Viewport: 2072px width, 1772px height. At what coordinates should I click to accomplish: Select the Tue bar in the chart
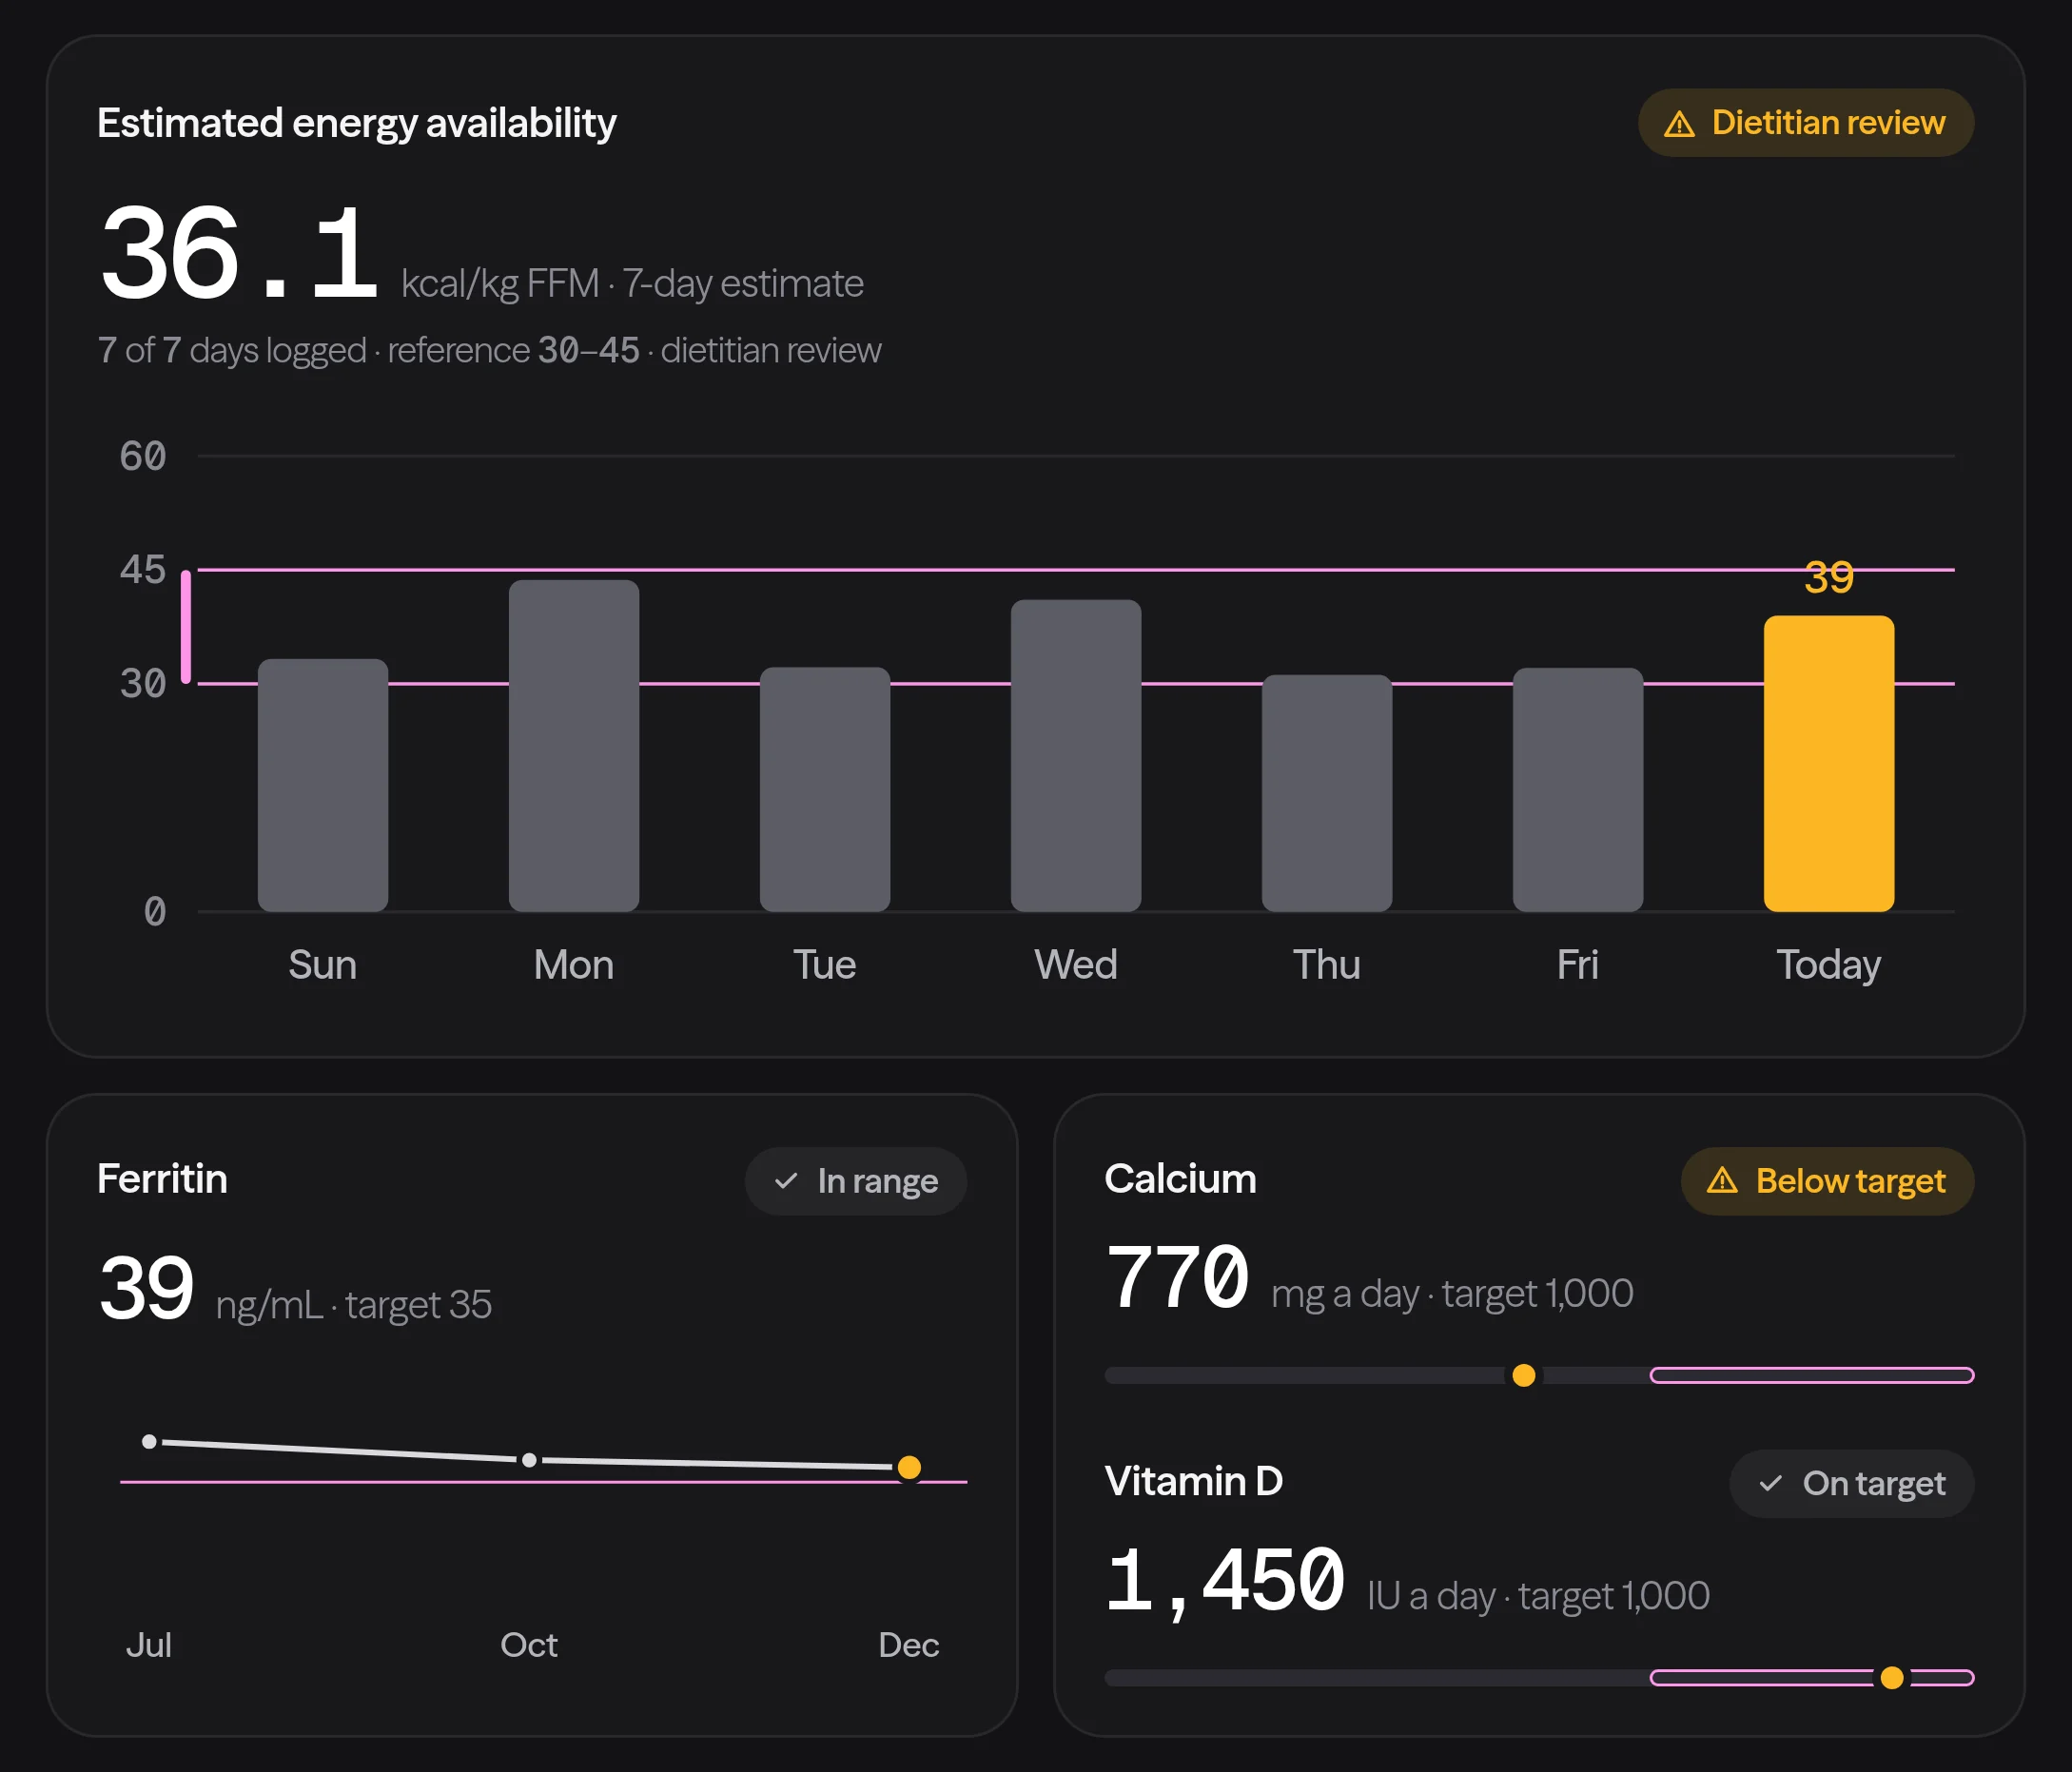825,789
